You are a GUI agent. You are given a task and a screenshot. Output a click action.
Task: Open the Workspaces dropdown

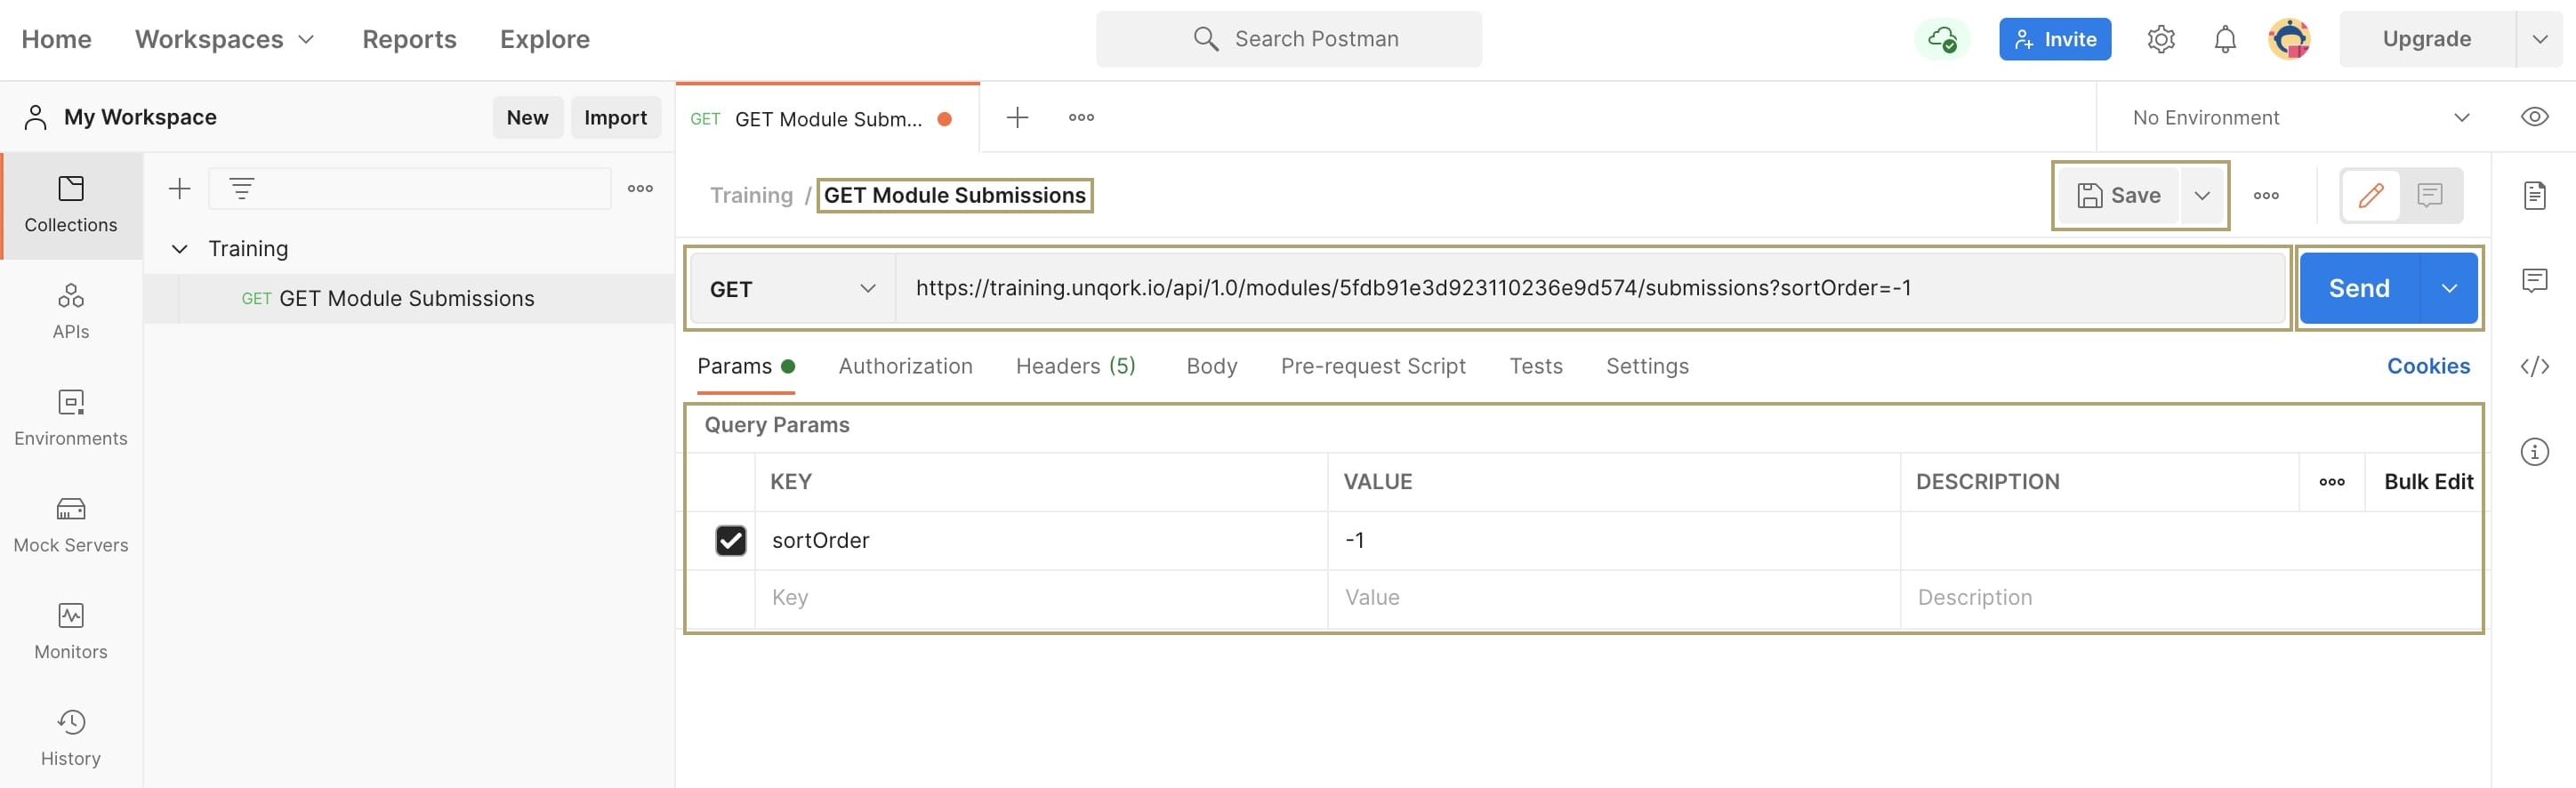[x=225, y=39]
